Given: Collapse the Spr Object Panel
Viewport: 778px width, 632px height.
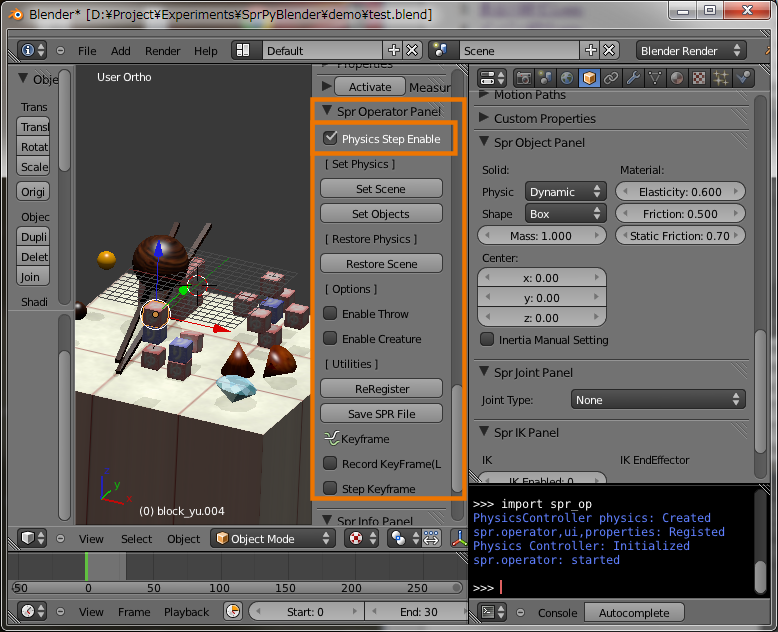Looking at the screenshot, I should pyautogui.click(x=484, y=141).
